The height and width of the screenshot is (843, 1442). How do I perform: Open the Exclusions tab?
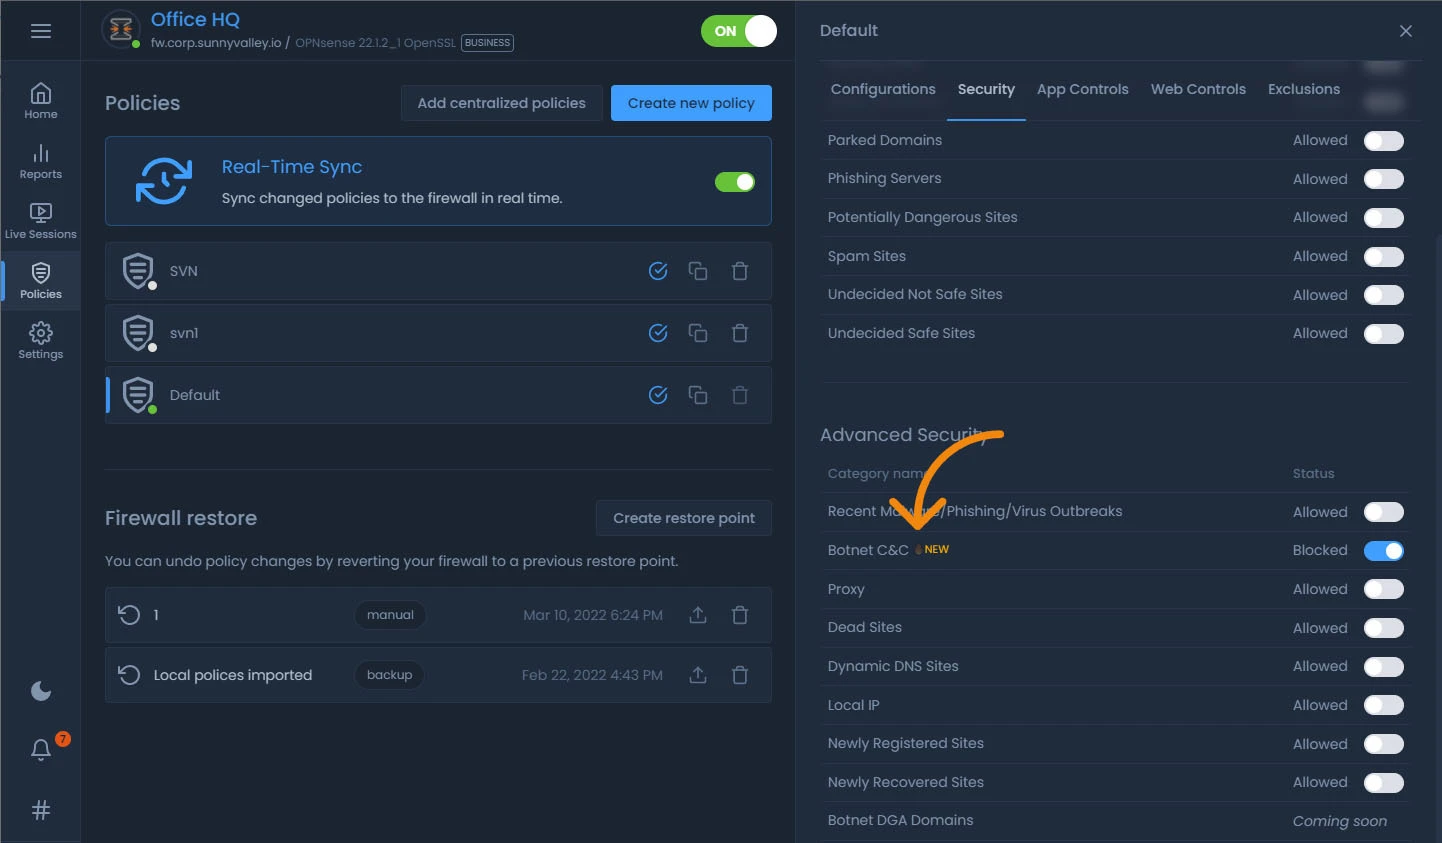pos(1303,89)
